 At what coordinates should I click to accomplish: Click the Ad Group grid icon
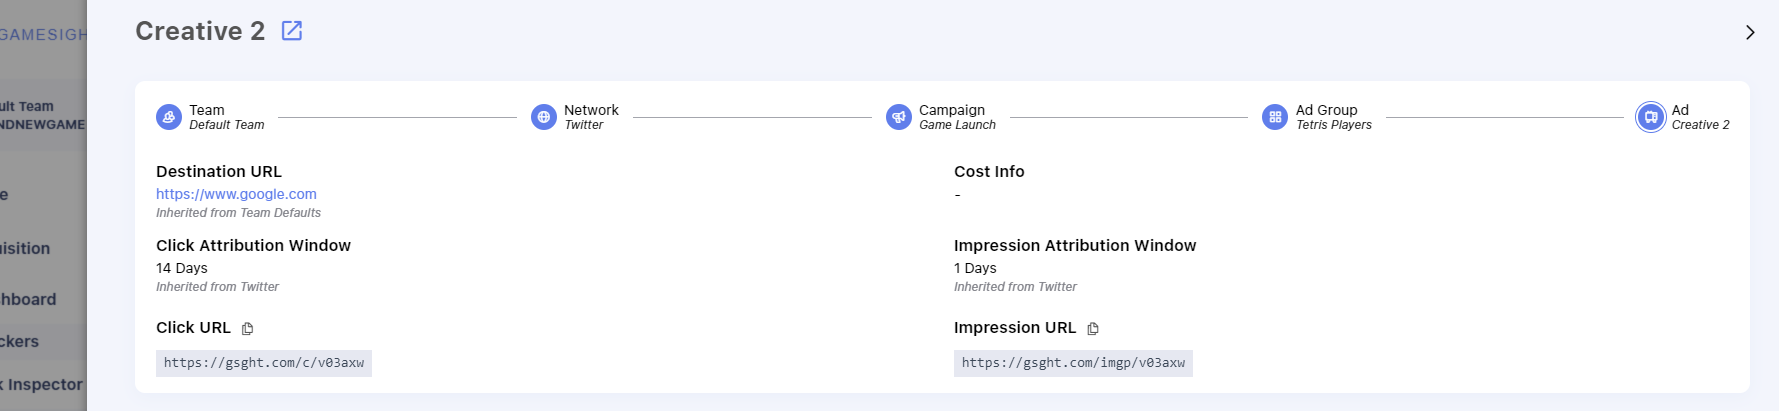1274,117
